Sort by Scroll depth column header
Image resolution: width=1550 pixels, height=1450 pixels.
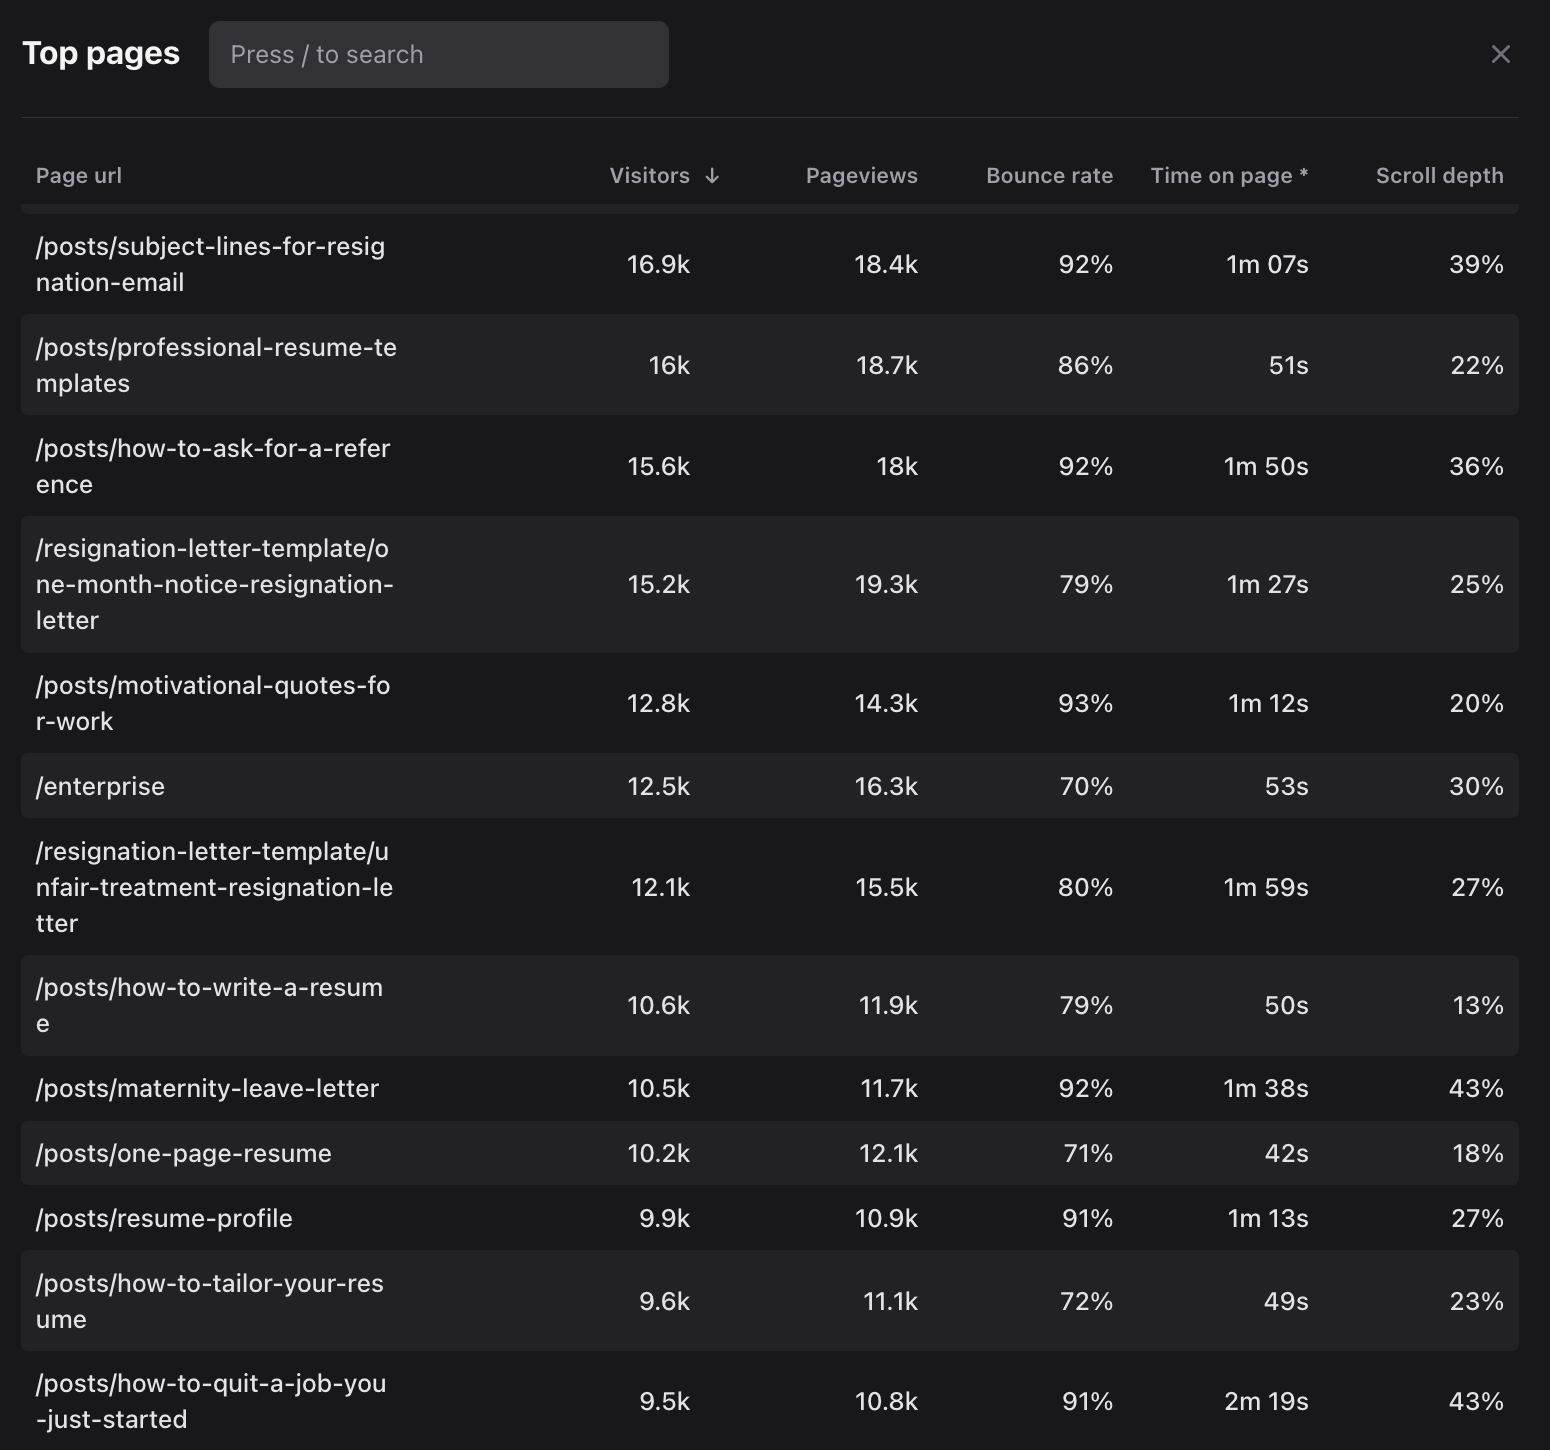click(1439, 176)
